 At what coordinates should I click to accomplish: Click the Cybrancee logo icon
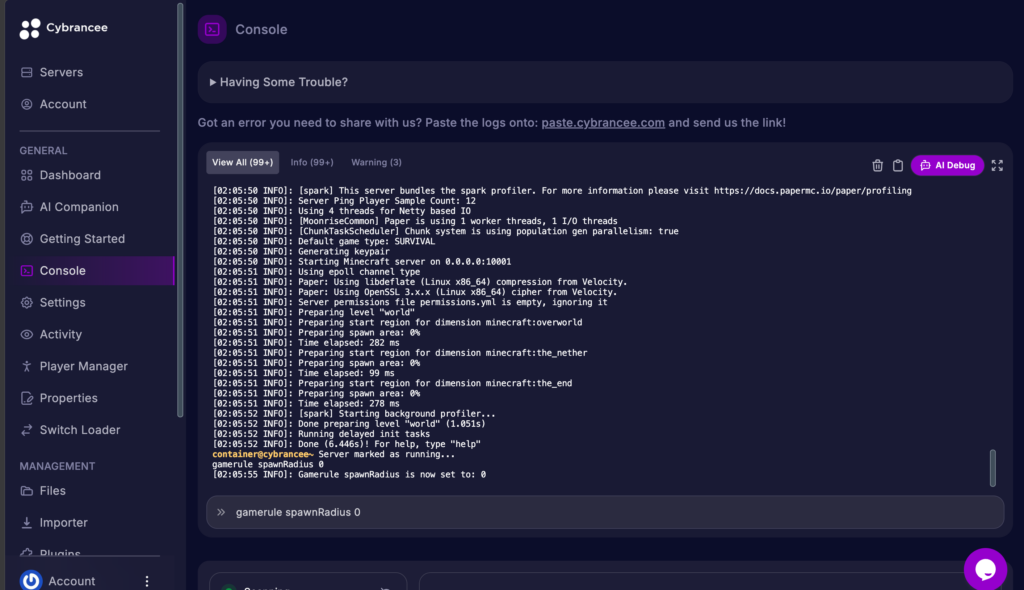(x=29, y=29)
